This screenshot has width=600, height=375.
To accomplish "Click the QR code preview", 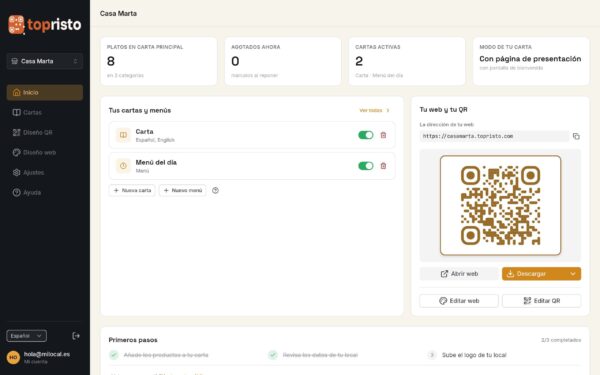I will tap(501, 205).
